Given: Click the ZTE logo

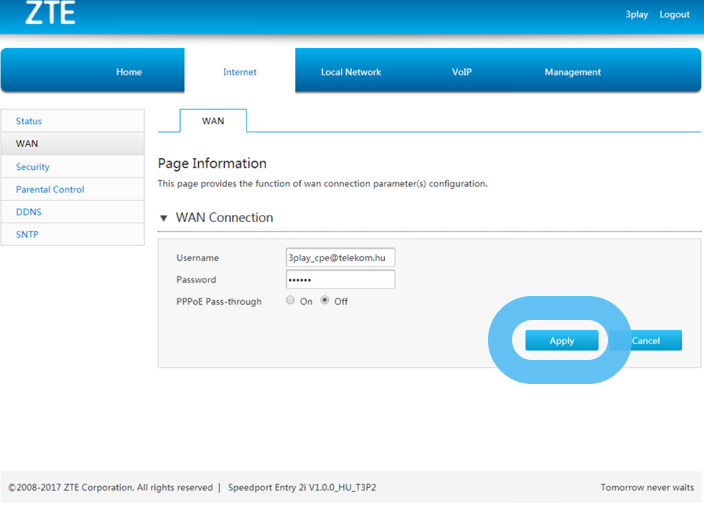Looking at the screenshot, I should click(50, 14).
